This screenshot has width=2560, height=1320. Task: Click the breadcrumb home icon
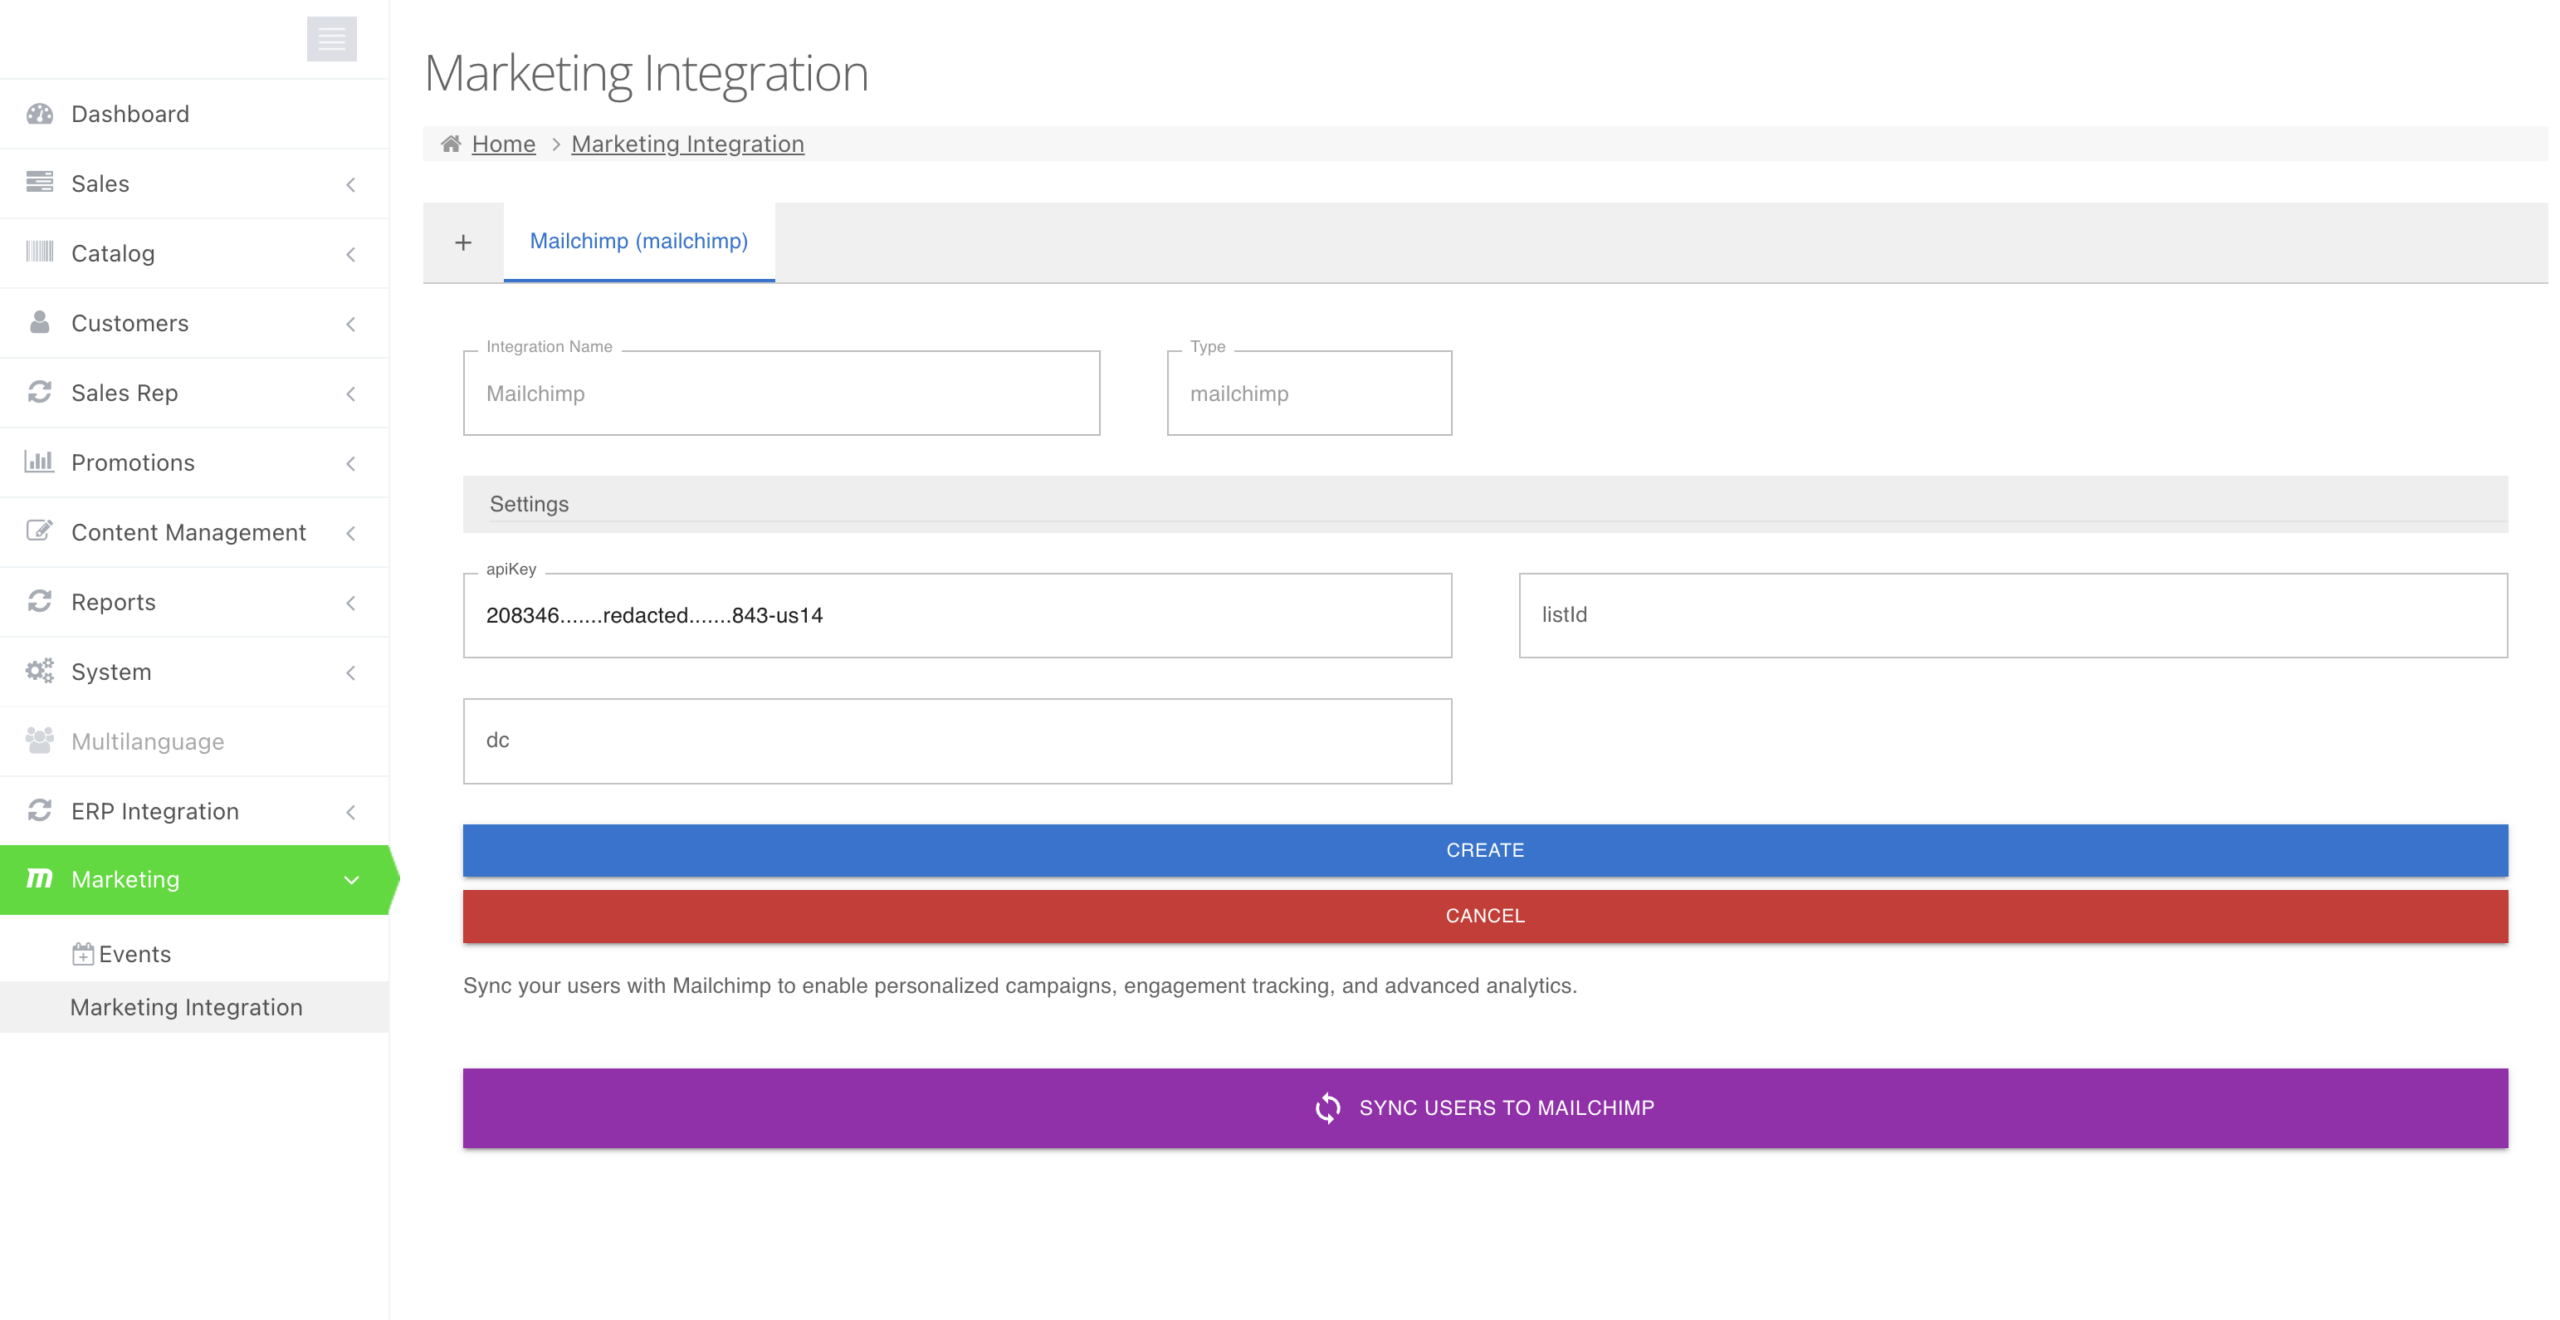[451, 144]
